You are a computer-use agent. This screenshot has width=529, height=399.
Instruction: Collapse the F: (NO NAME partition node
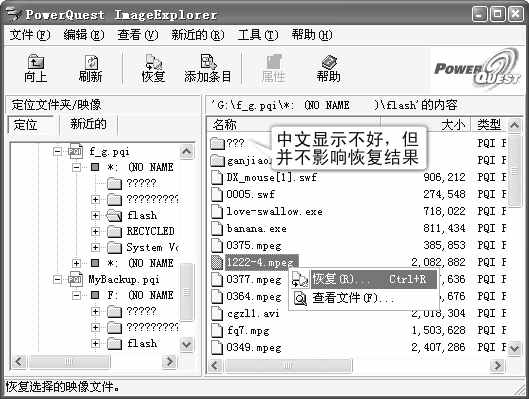77,295
